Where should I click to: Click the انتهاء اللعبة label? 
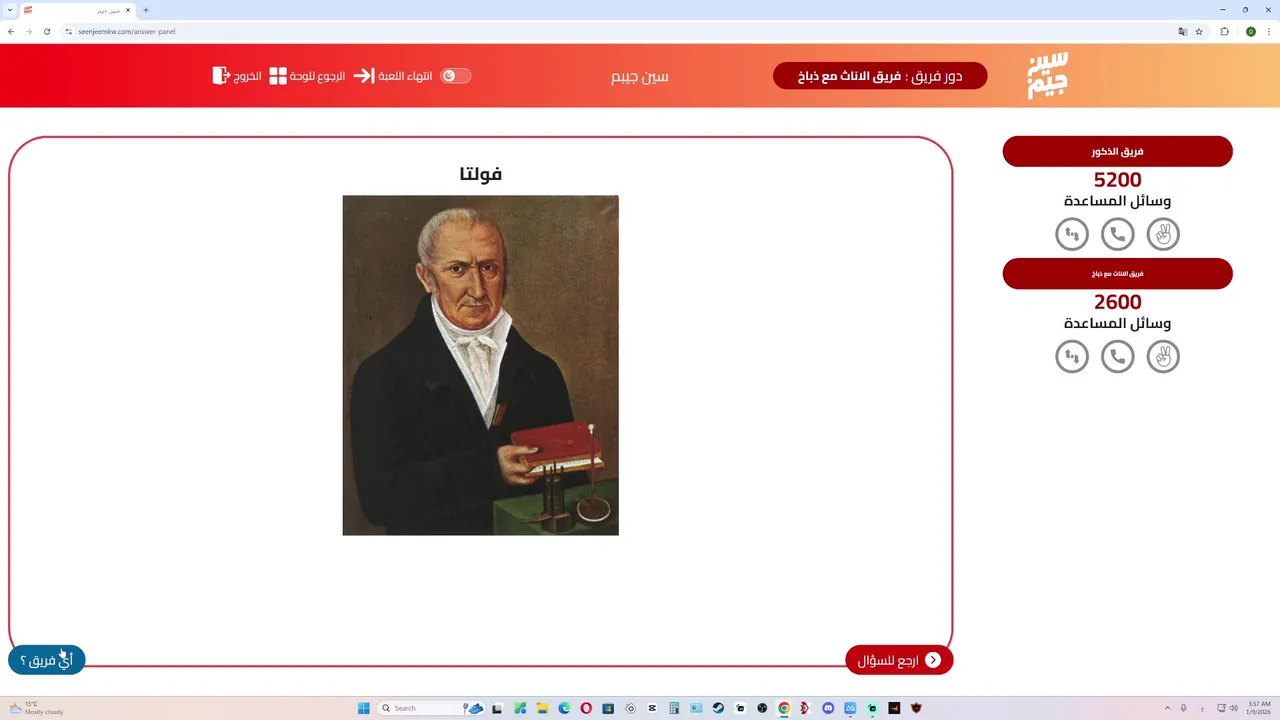point(405,76)
